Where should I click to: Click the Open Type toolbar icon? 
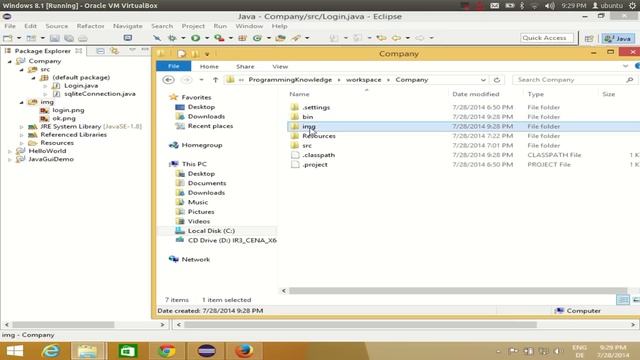[280, 38]
